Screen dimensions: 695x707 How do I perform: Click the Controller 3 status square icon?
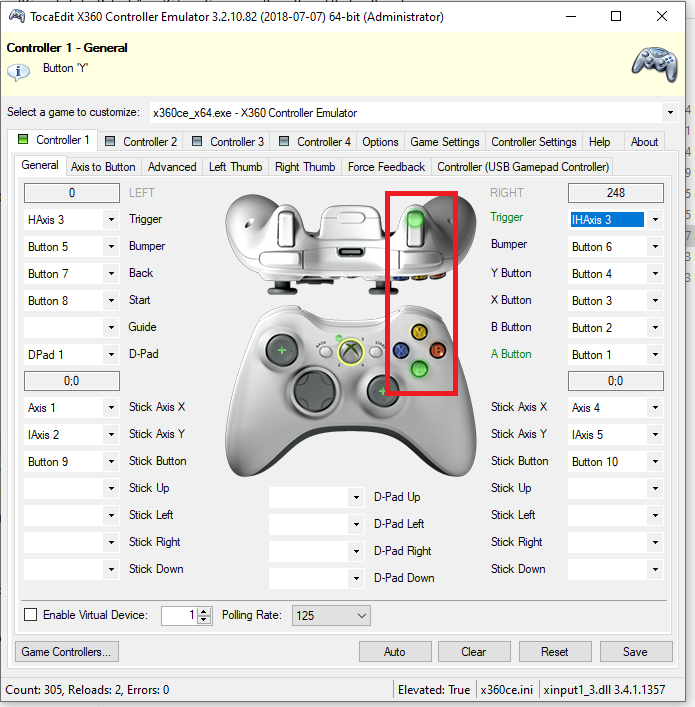tap(197, 141)
